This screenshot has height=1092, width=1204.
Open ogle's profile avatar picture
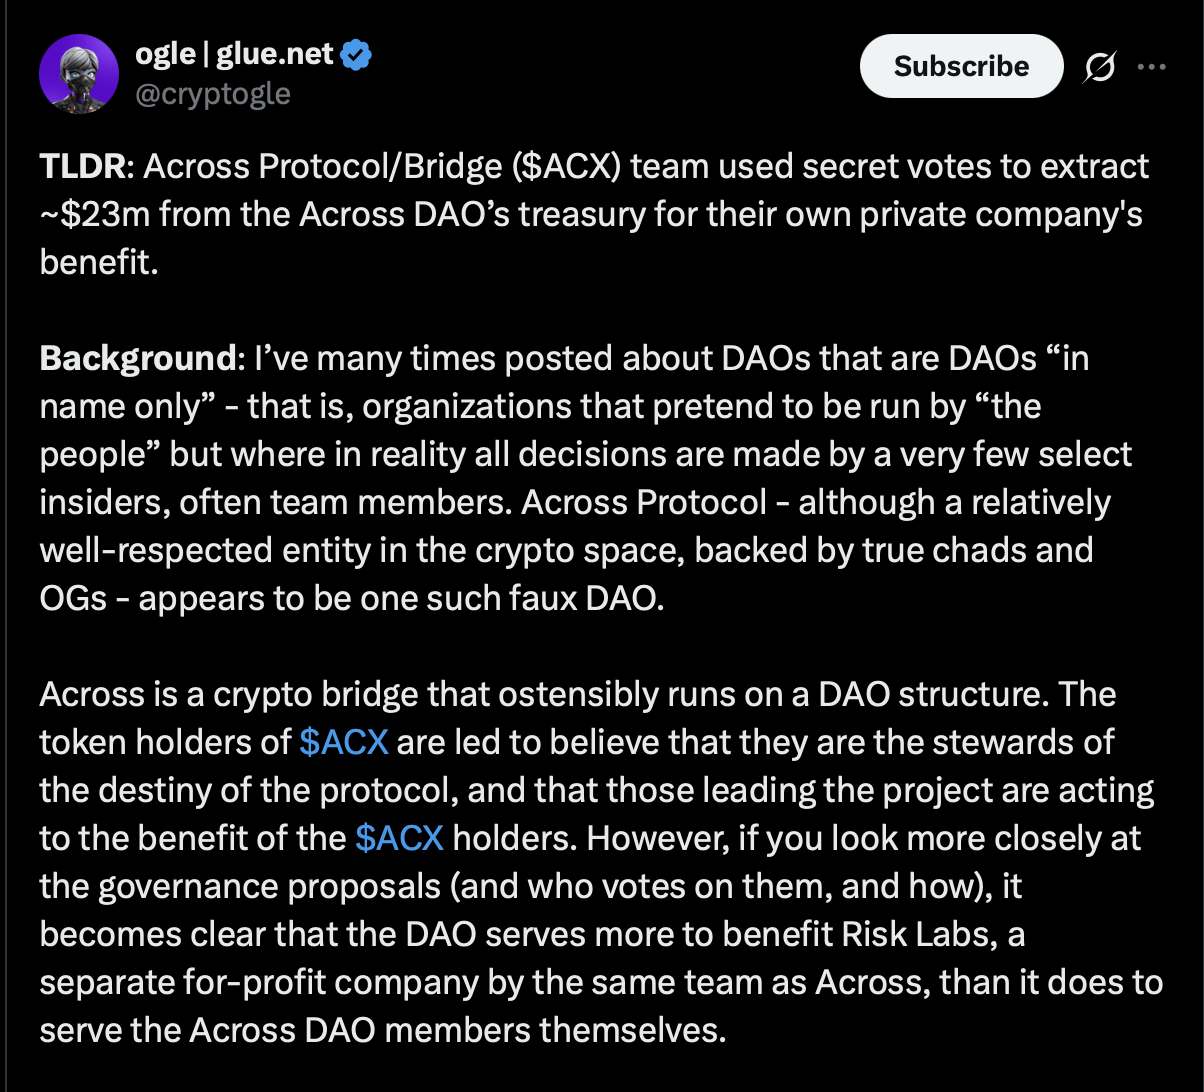pos(79,74)
